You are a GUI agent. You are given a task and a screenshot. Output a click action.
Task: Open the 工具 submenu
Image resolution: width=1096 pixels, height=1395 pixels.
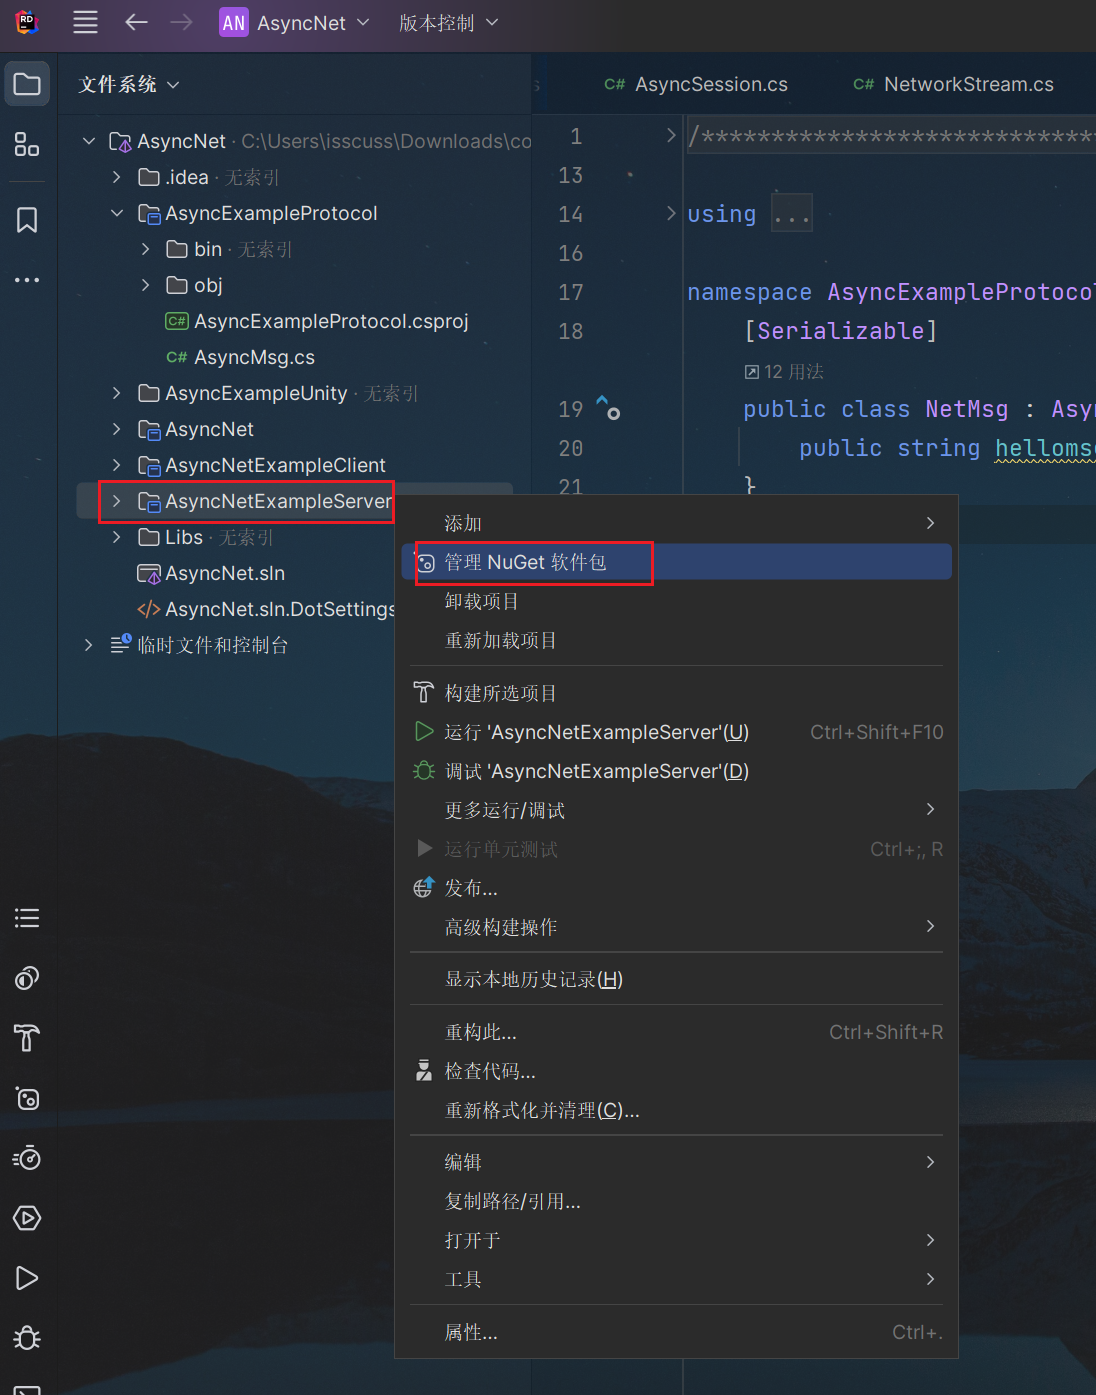click(x=677, y=1279)
